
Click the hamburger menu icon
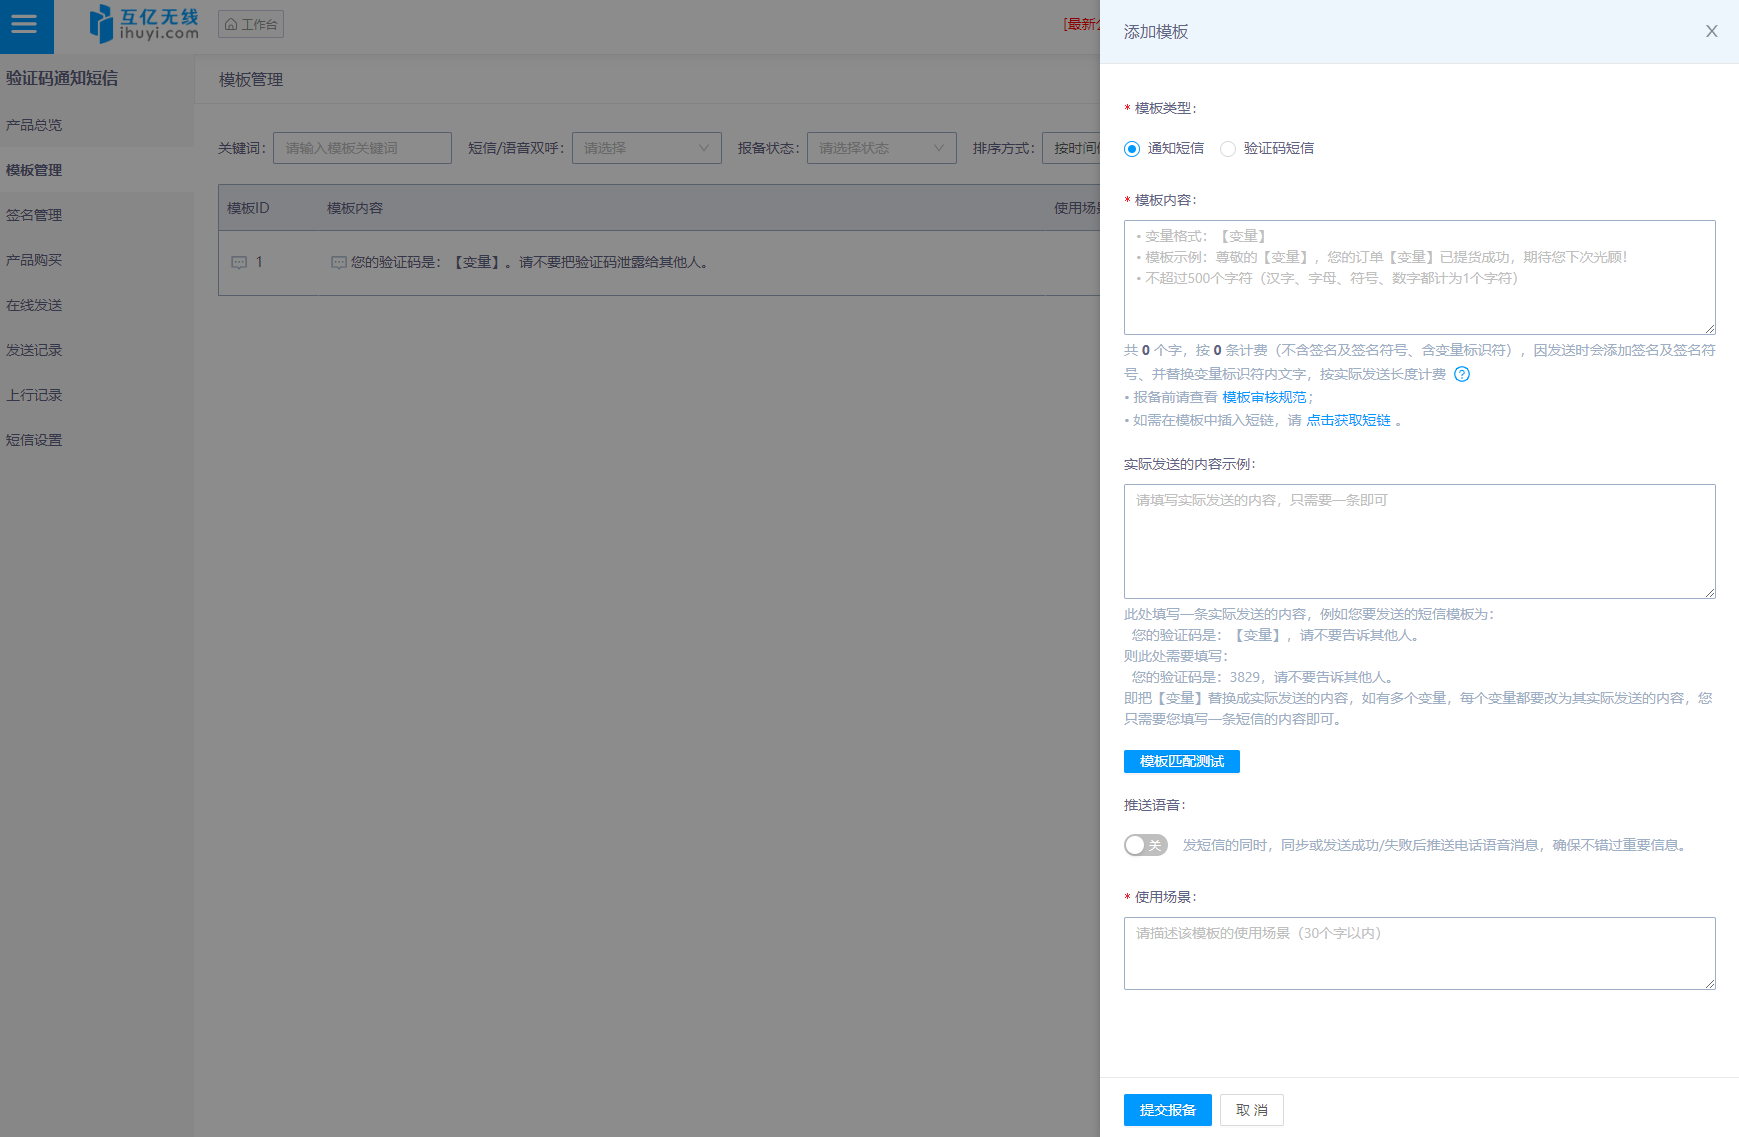[24, 25]
